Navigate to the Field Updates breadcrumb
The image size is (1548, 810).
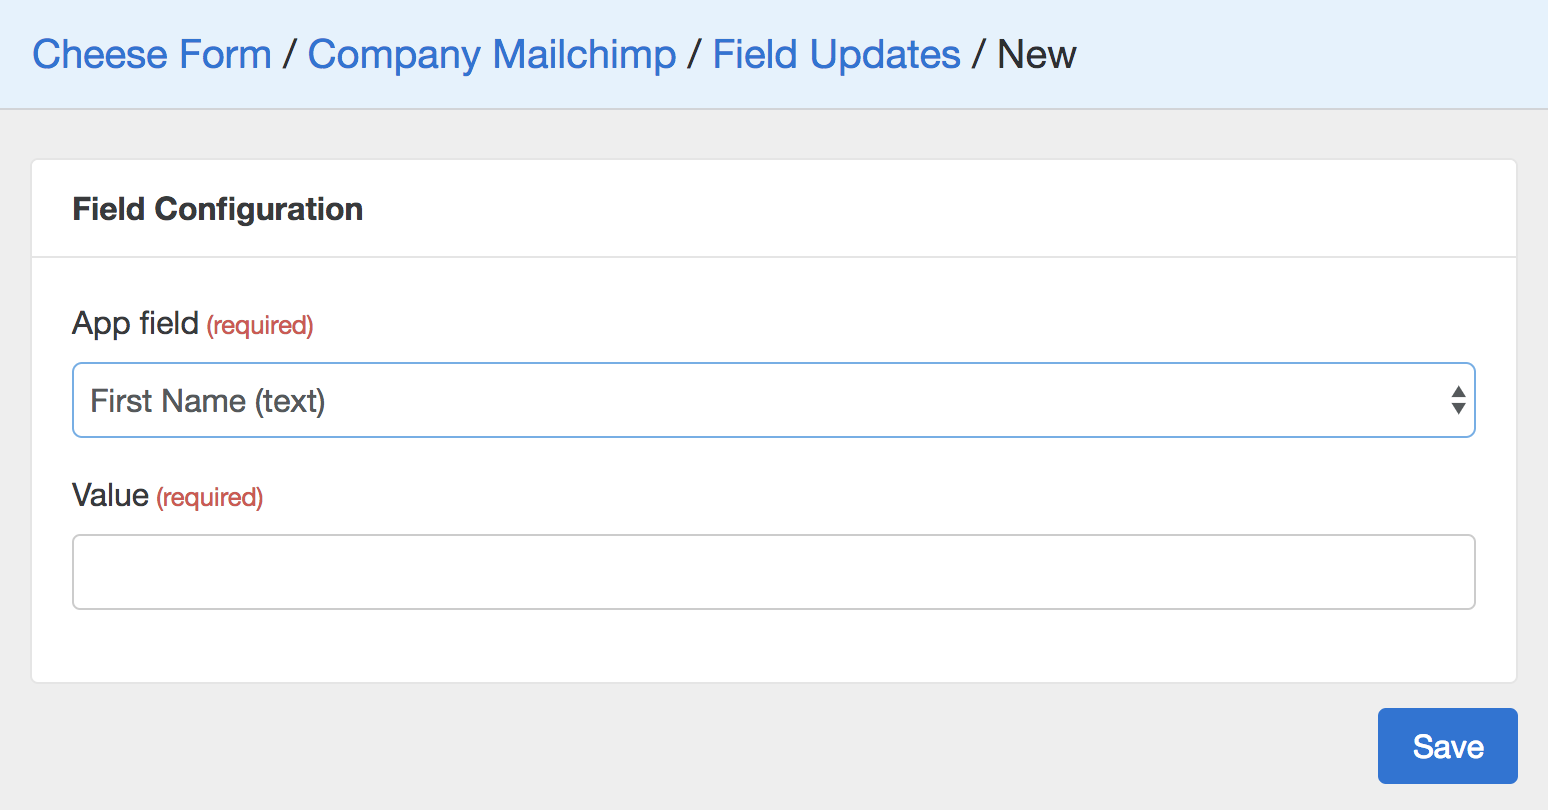(836, 55)
